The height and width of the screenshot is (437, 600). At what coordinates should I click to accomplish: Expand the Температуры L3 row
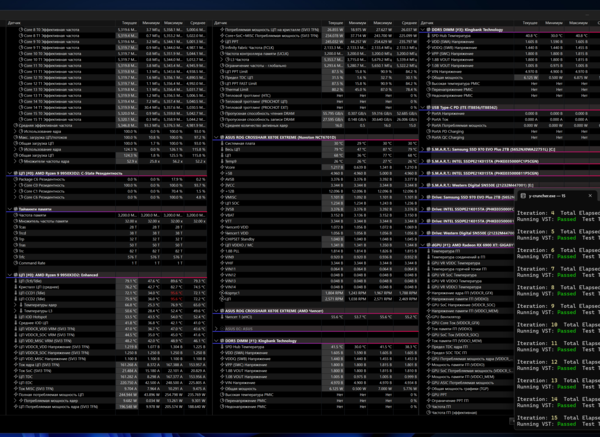click(15, 311)
